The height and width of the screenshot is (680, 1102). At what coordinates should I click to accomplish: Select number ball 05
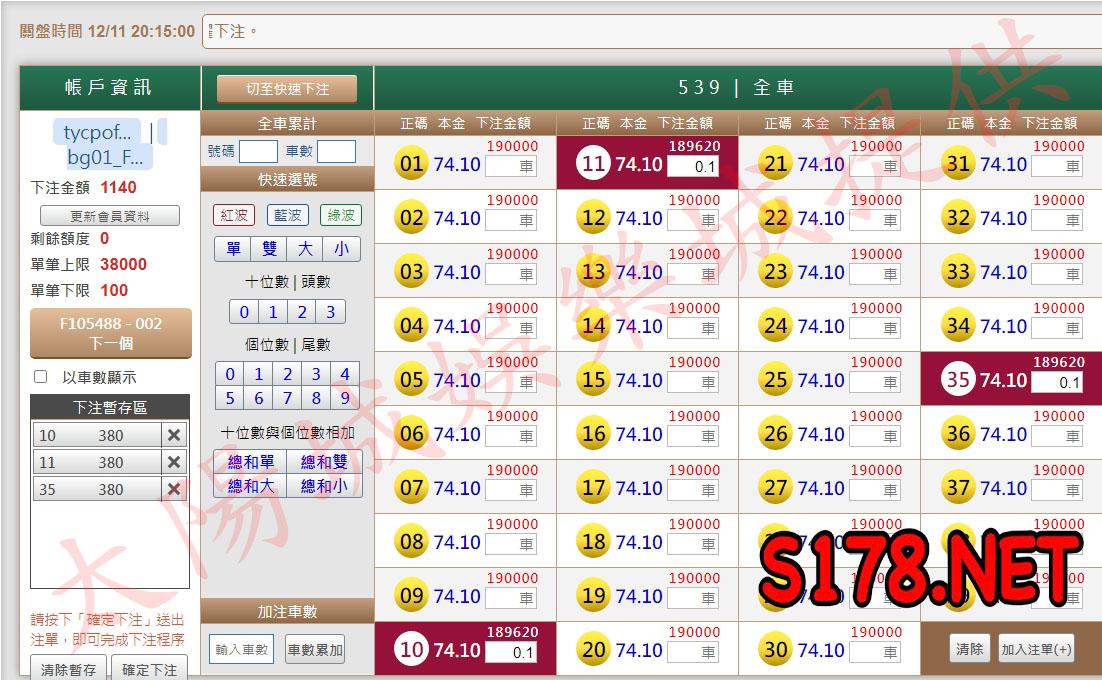pyautogui.click(x=412, y=380)
